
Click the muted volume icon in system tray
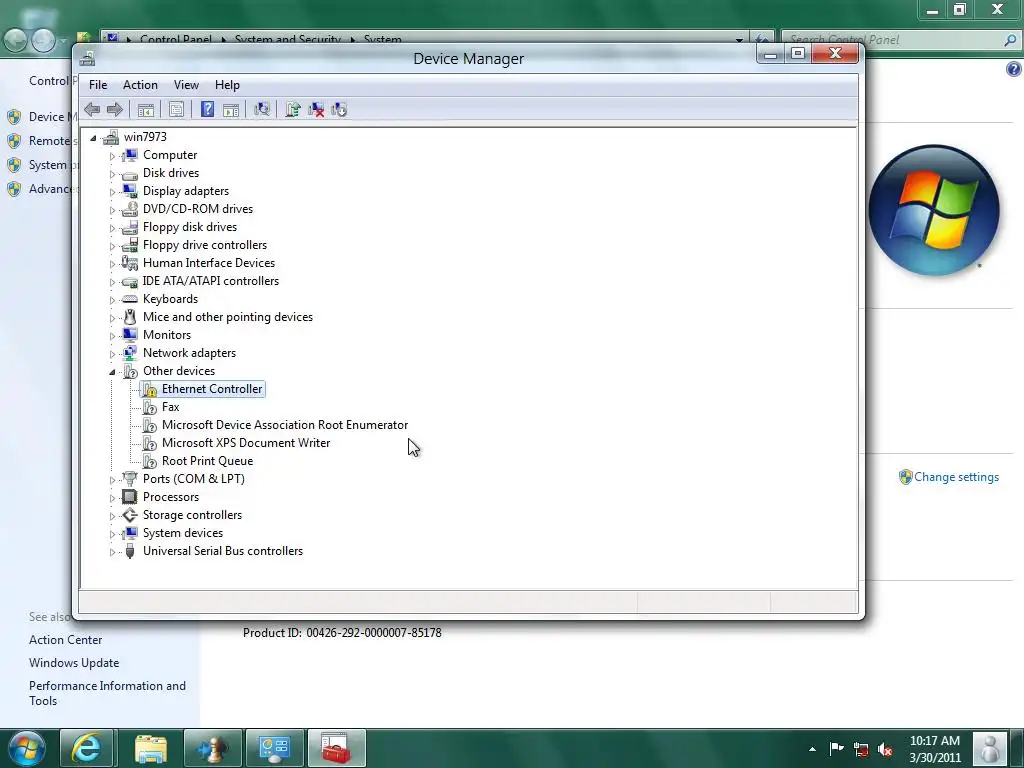(x=885, y=750)
